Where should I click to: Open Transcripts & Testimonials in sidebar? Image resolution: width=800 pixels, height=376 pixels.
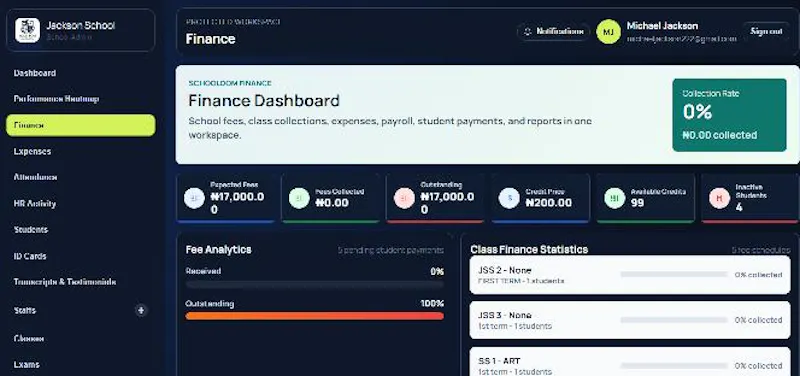coord(81,282)
